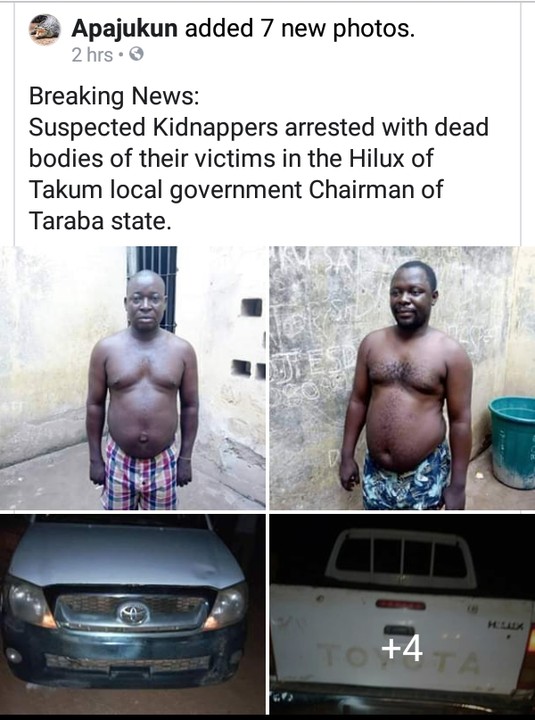
Task: View the white Toyota tailgate photo
Action: 402,614
